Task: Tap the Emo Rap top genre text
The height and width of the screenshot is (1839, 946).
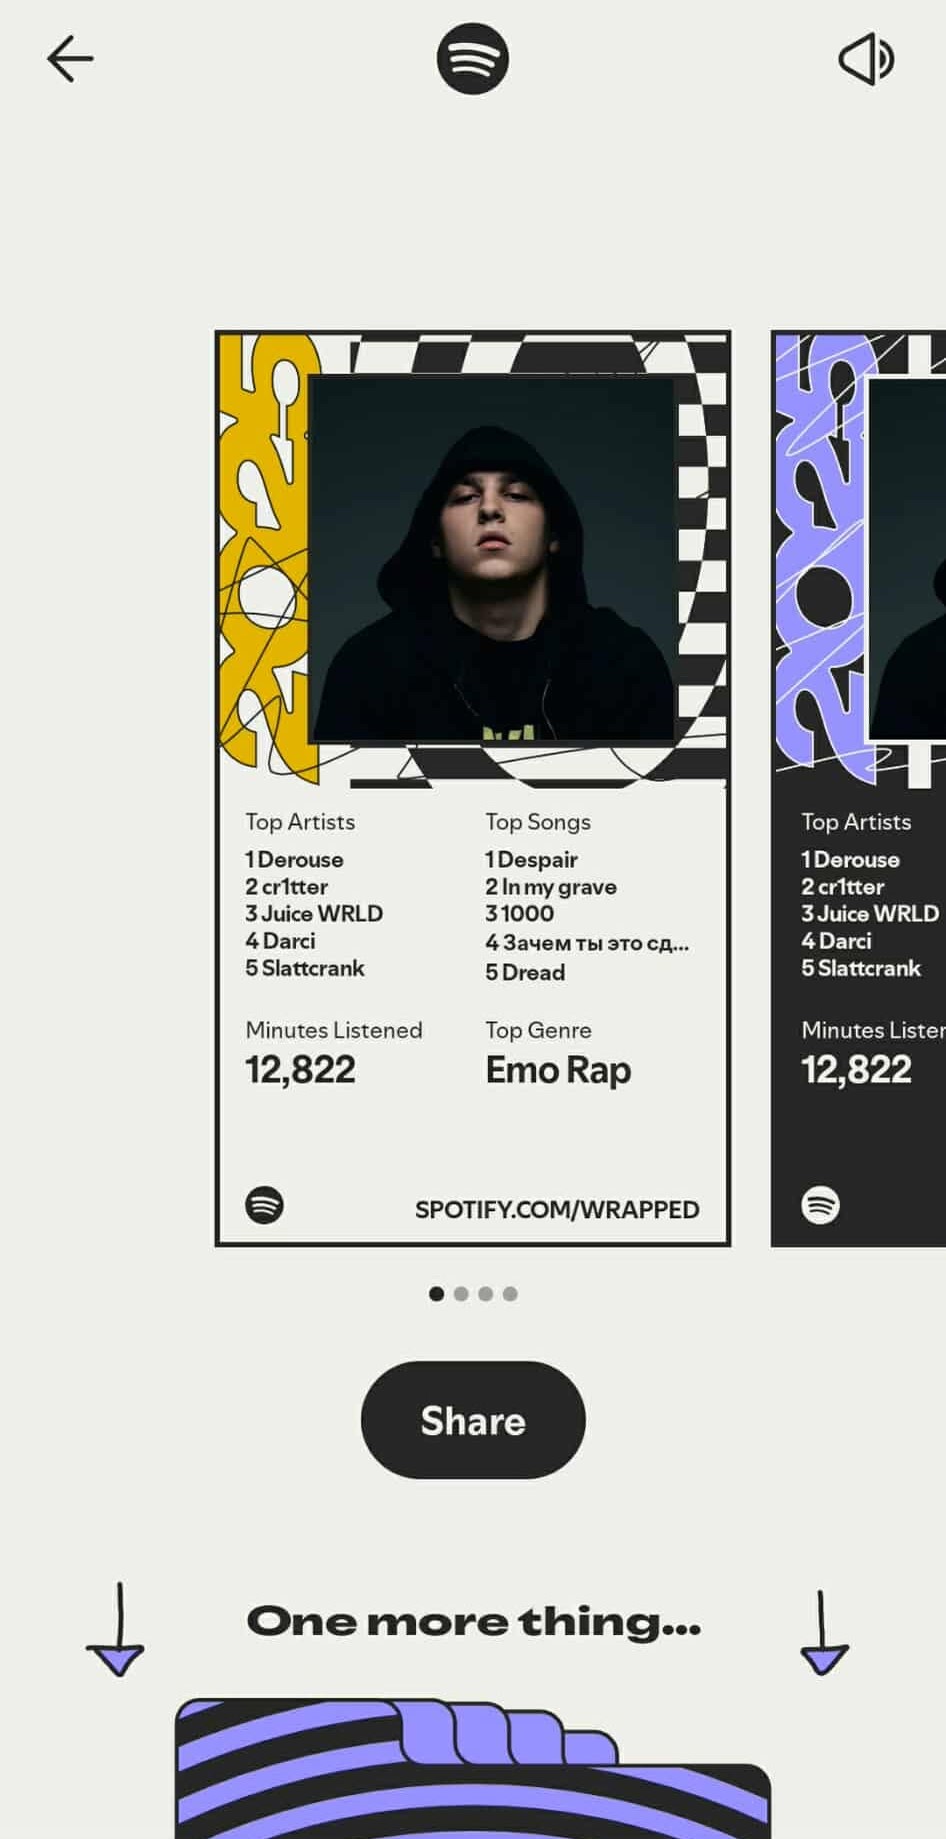Action: coord(558,1070)
